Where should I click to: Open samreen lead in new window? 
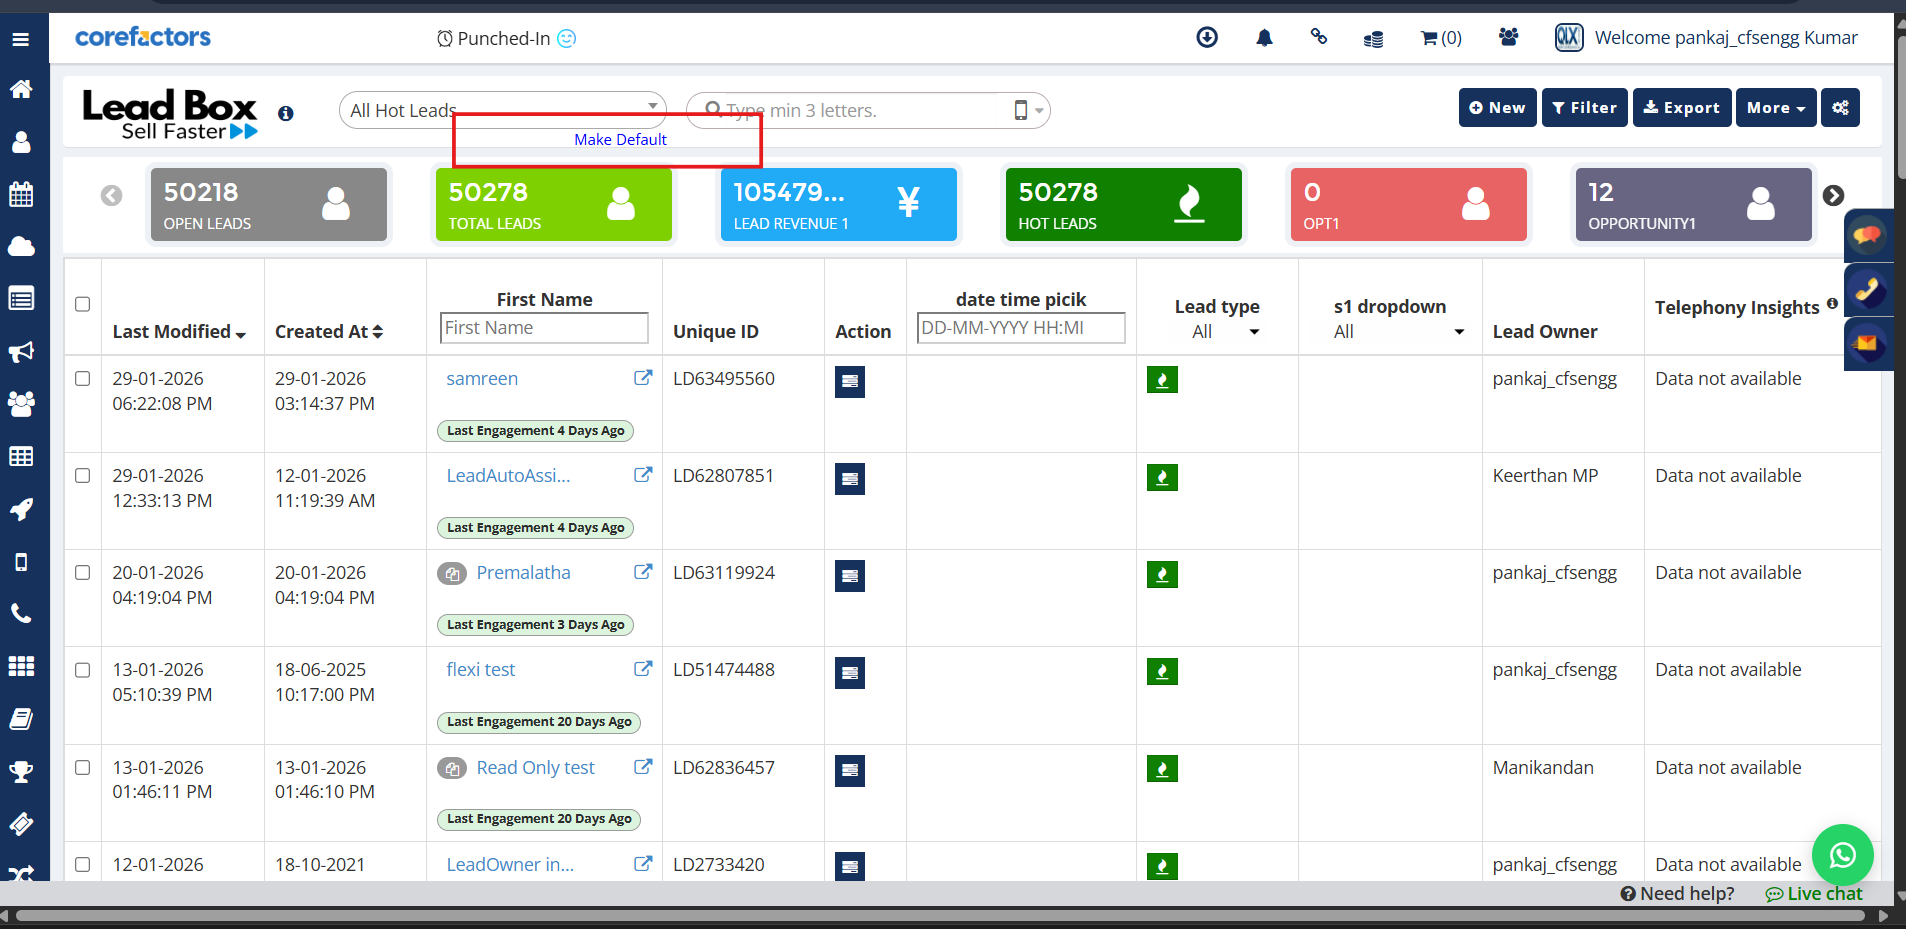click(643, 378)
